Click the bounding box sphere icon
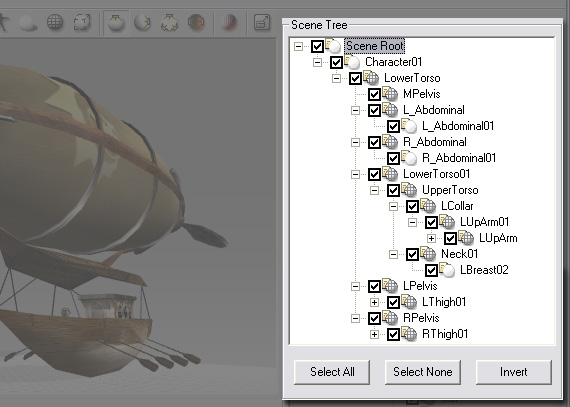The image size is (570, 407). 82,23
